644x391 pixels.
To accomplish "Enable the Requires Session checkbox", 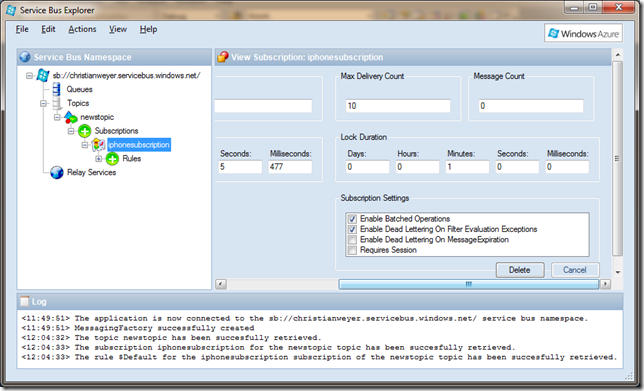I will click(x=352, y=250).
